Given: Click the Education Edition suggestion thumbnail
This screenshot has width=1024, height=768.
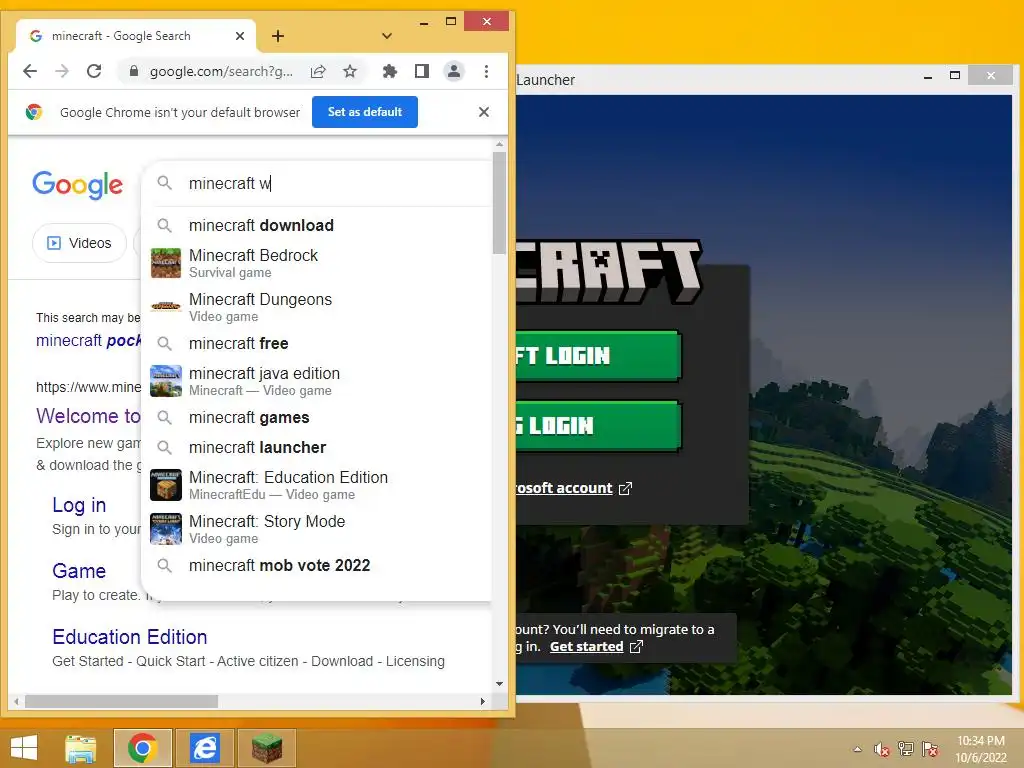Looking at the screenshot, I should click(x=166, y=485).
